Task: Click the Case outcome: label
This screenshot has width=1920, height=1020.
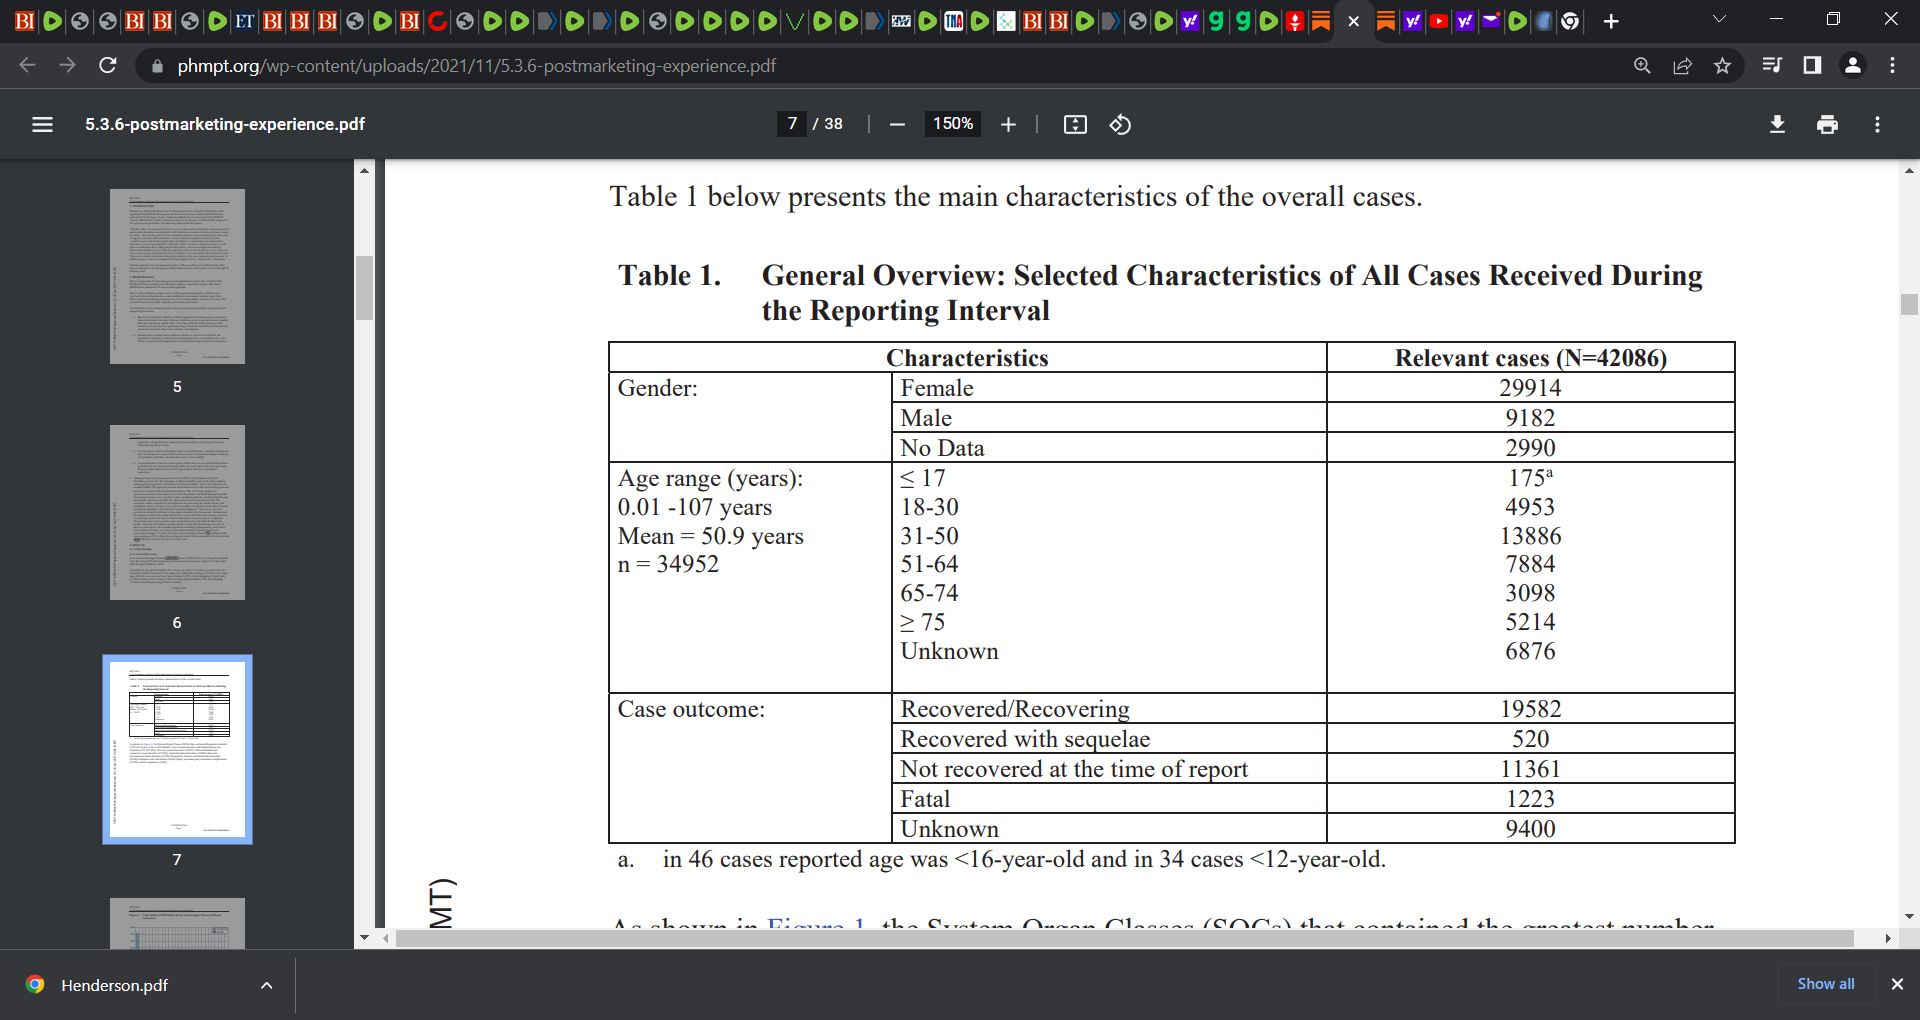Action: point(691,709)
